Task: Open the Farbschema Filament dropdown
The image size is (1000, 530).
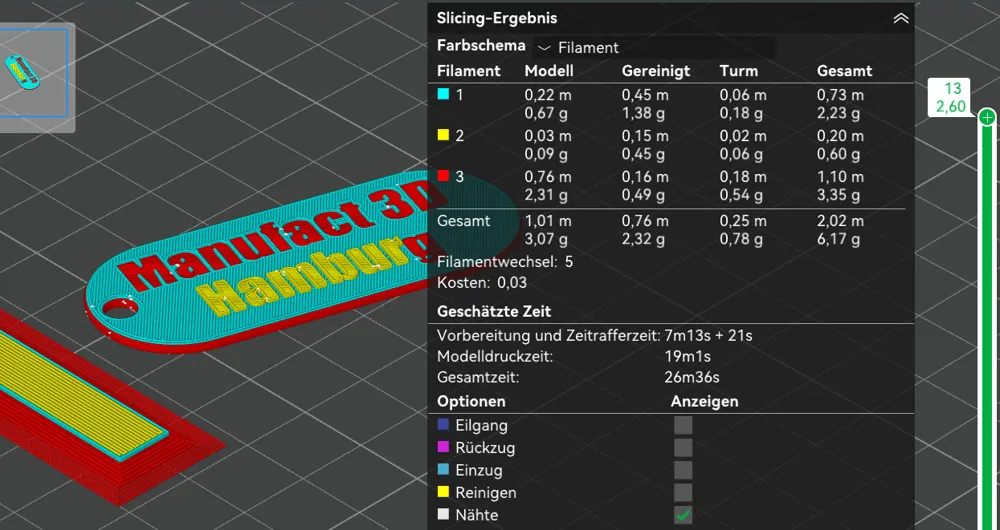Action: click(x=656, y=48)
